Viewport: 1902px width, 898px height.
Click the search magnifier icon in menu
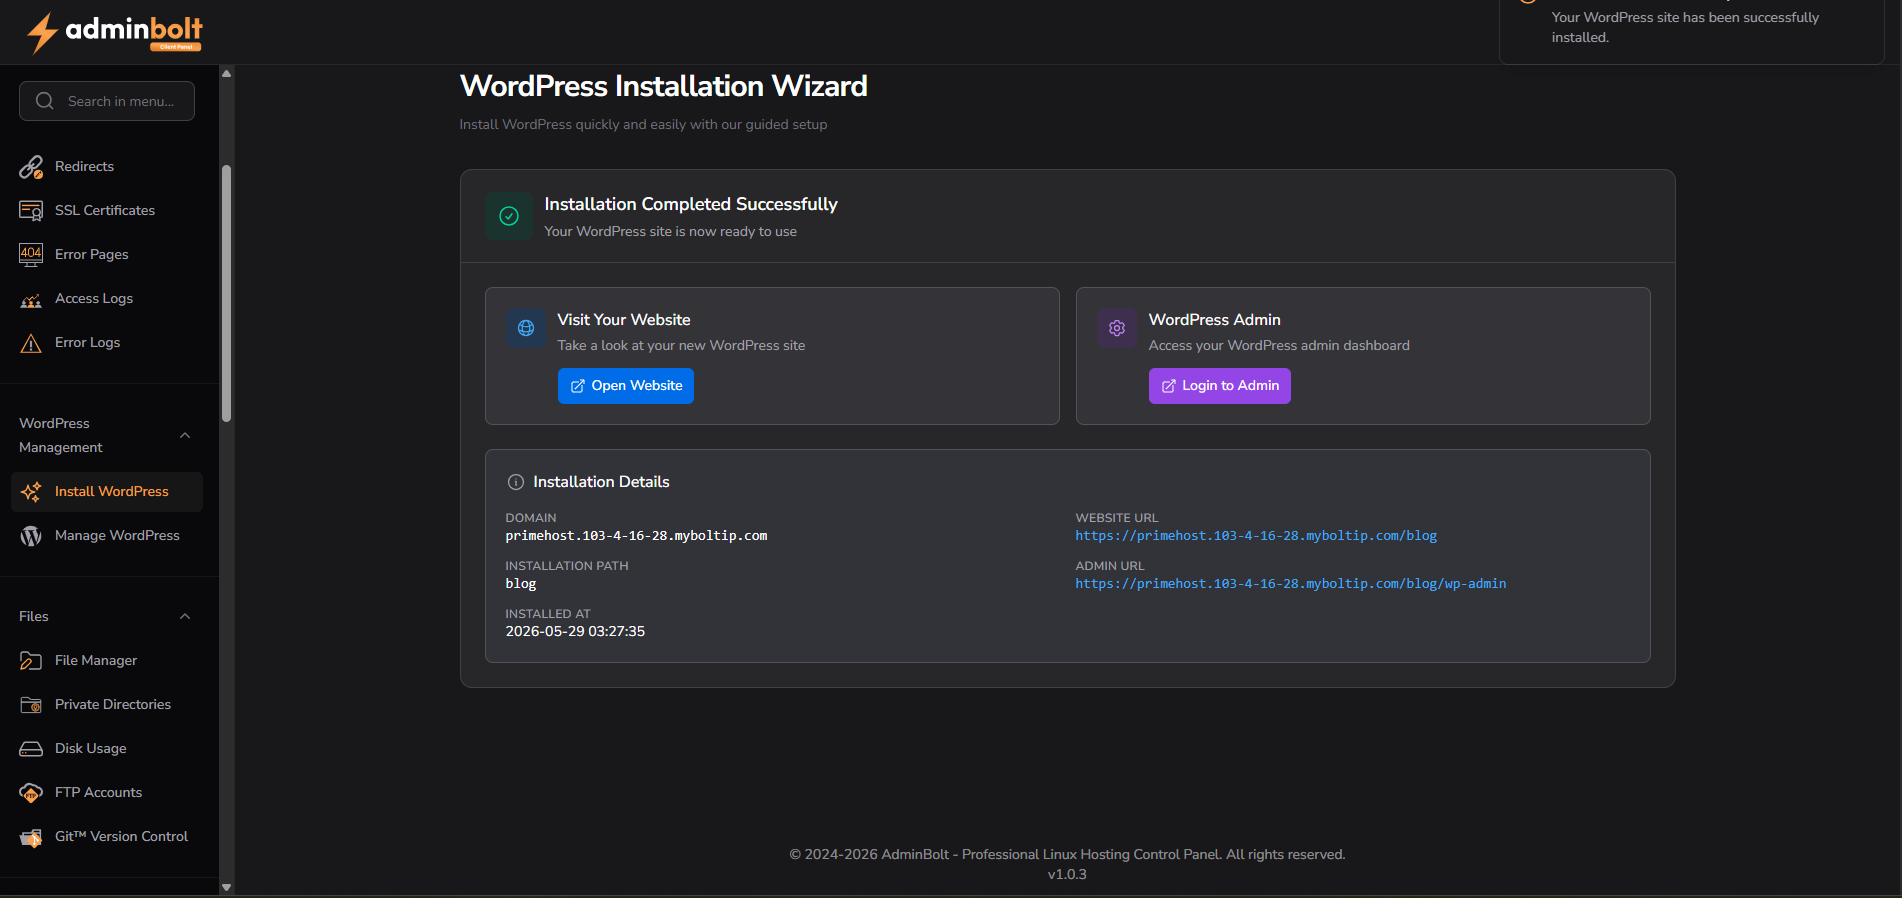click(x=45, y=101)
